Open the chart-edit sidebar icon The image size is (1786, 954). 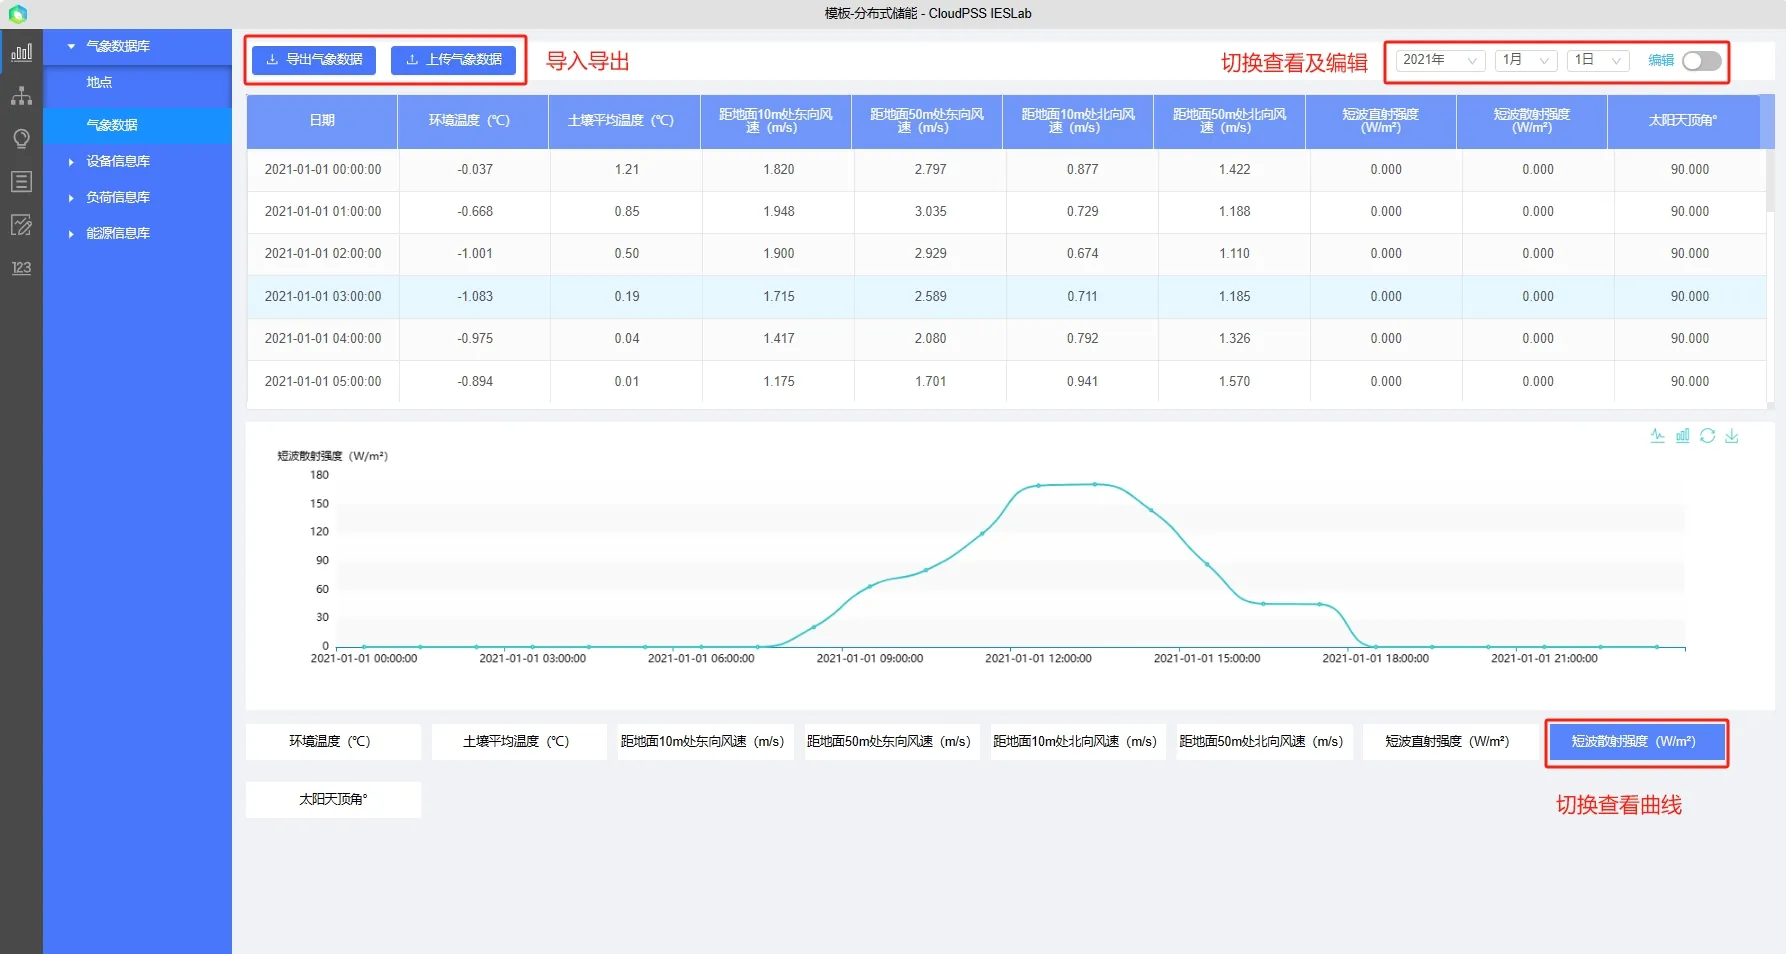point(21,225)
